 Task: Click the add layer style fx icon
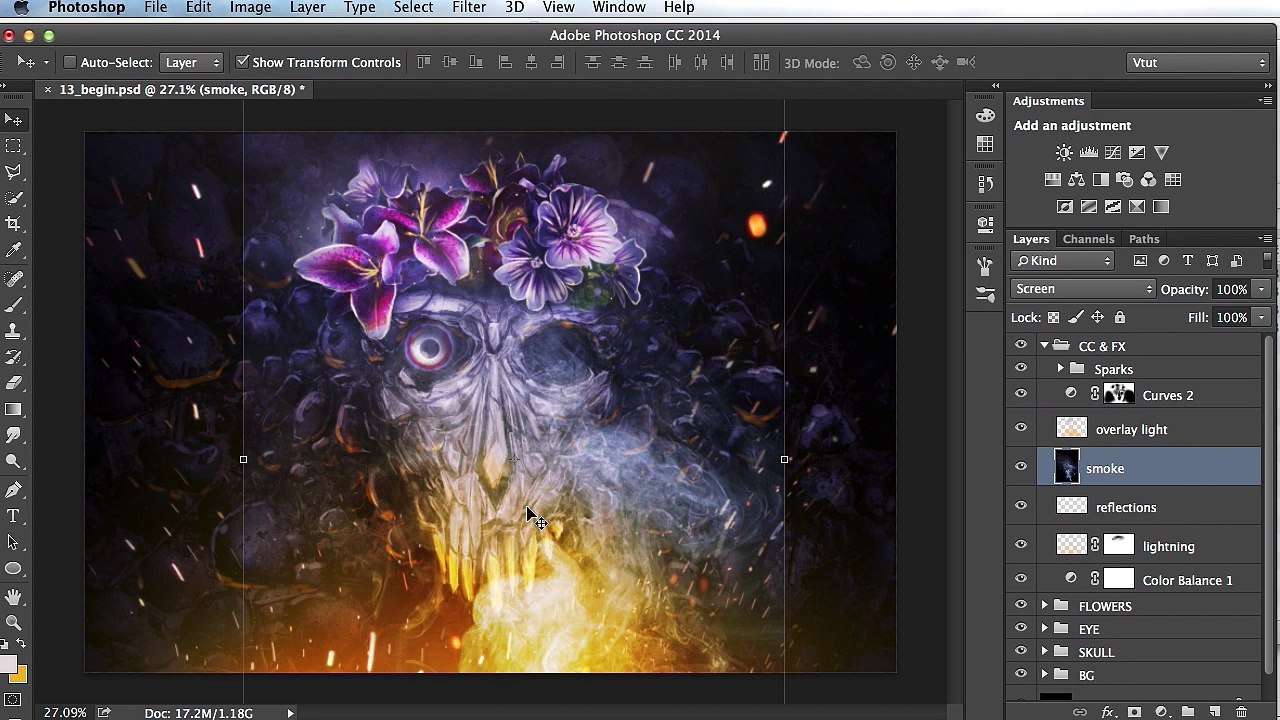click(1107, 712)
